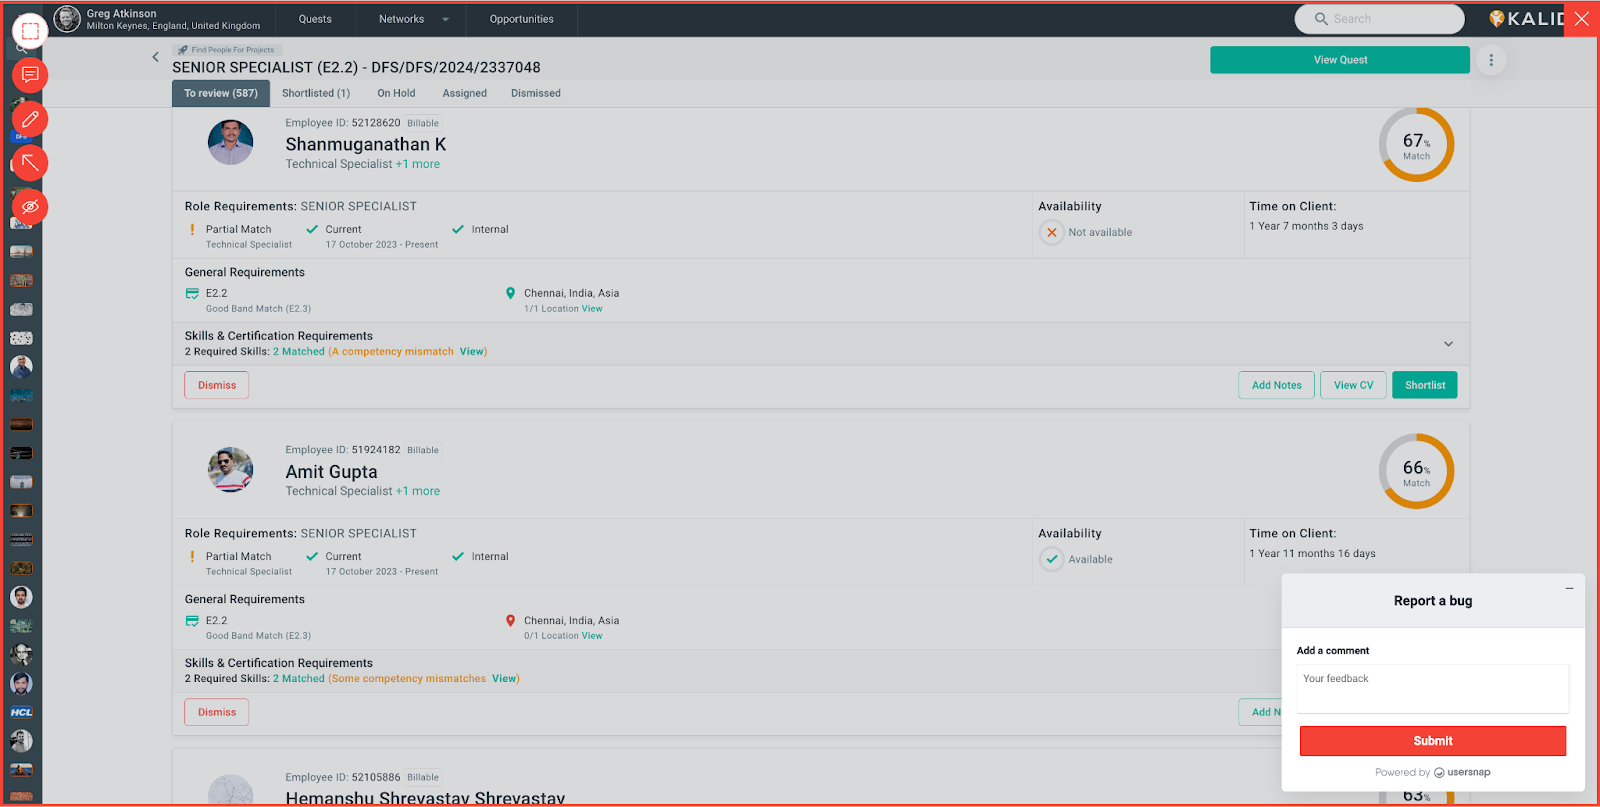Minimize the Report a bug panel
1600x807 pixels.
(x=1569, y=588)
